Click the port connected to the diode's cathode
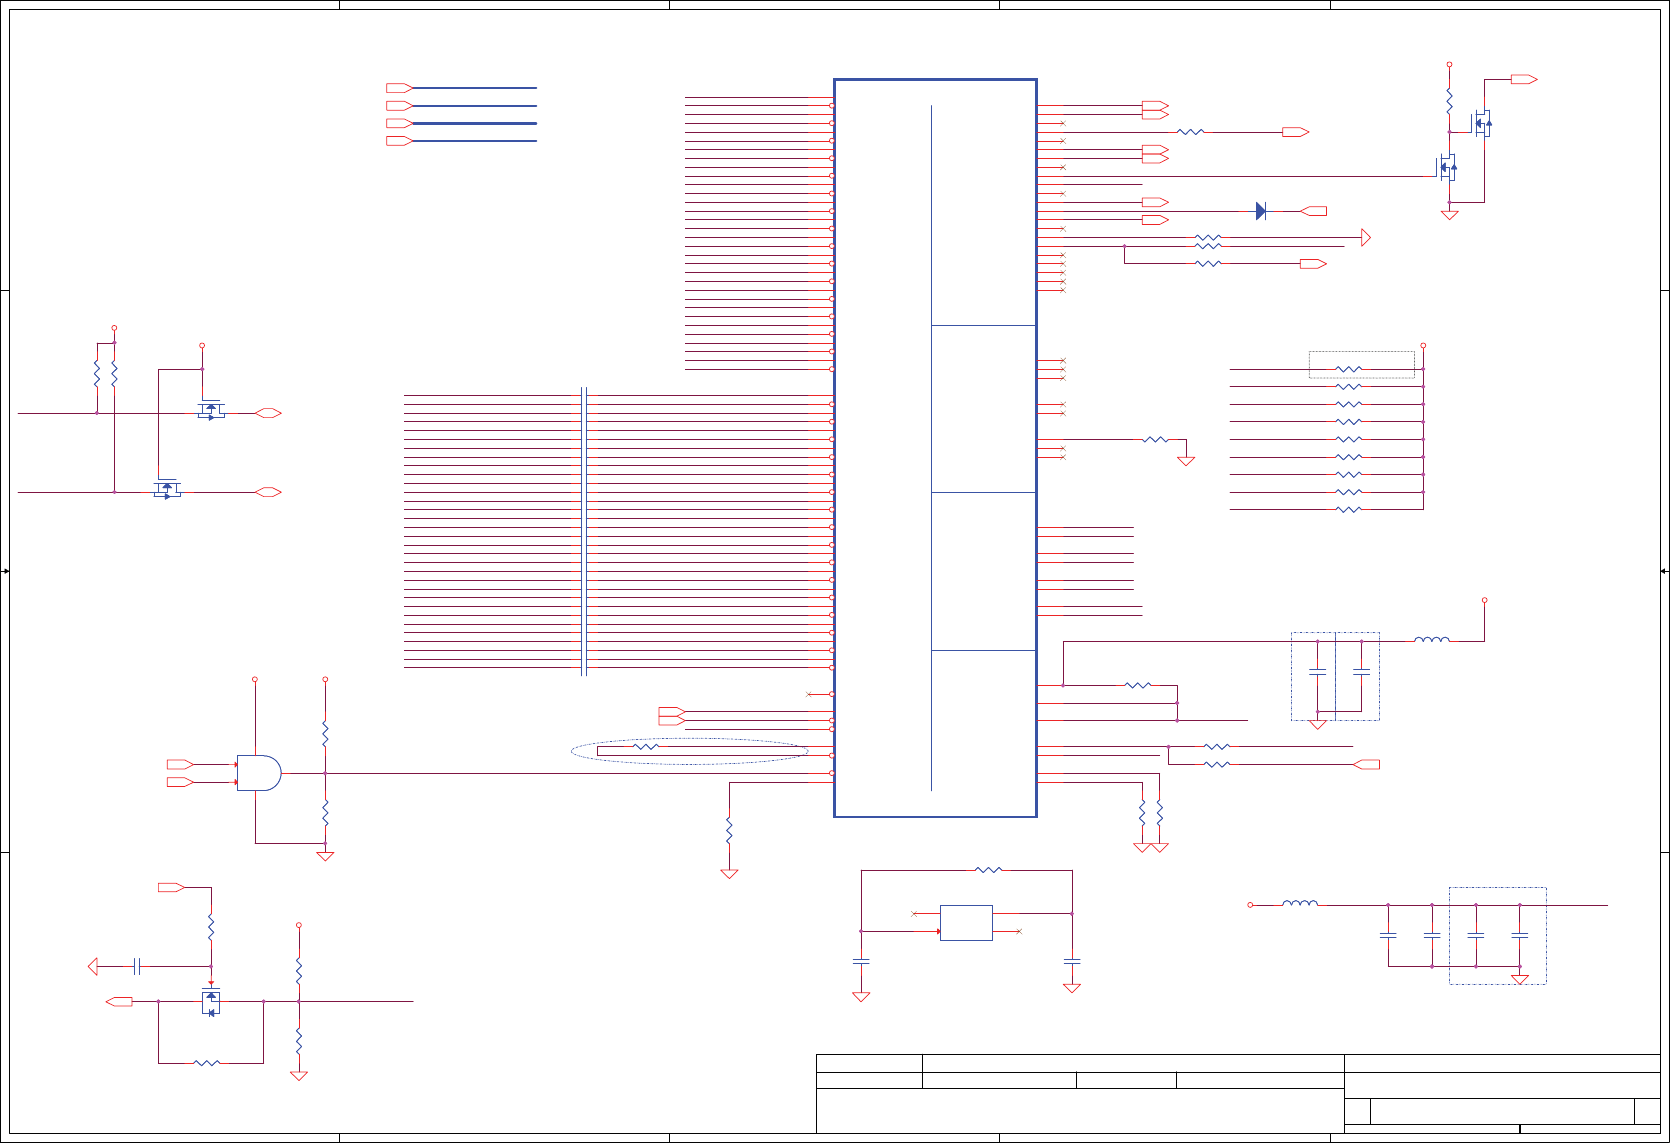This screenshot has width=1670, height=1143. click(1313, 211)
